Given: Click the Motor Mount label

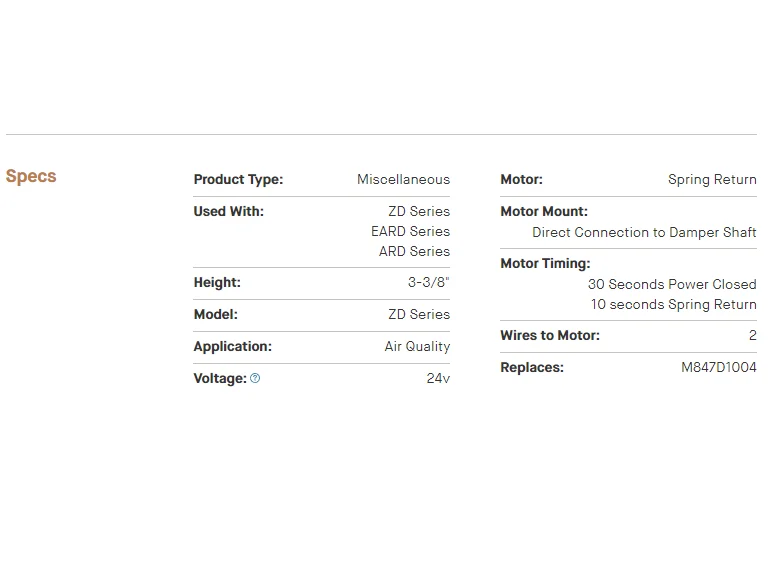Looking at the screenshot, I should coord(544,212).
